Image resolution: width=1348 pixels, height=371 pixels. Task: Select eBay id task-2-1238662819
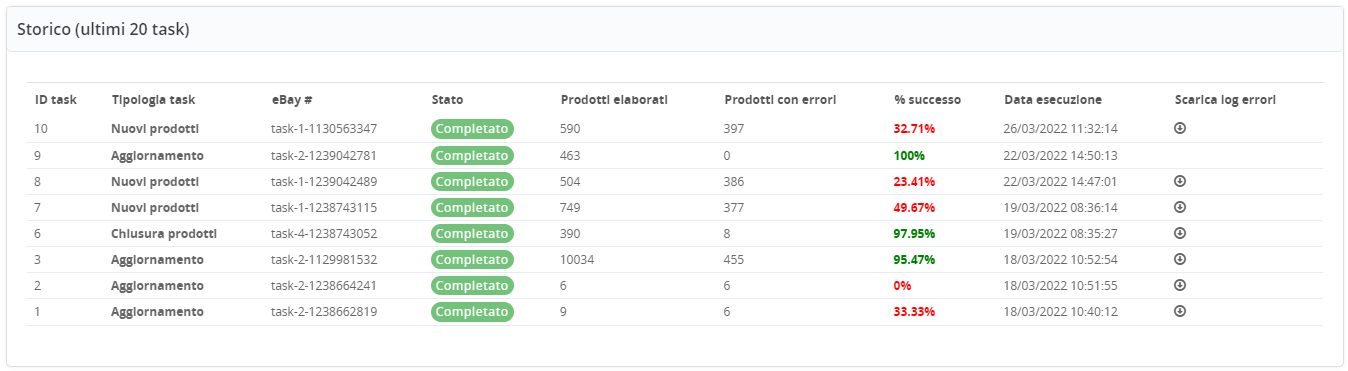[x=324, y=311]
